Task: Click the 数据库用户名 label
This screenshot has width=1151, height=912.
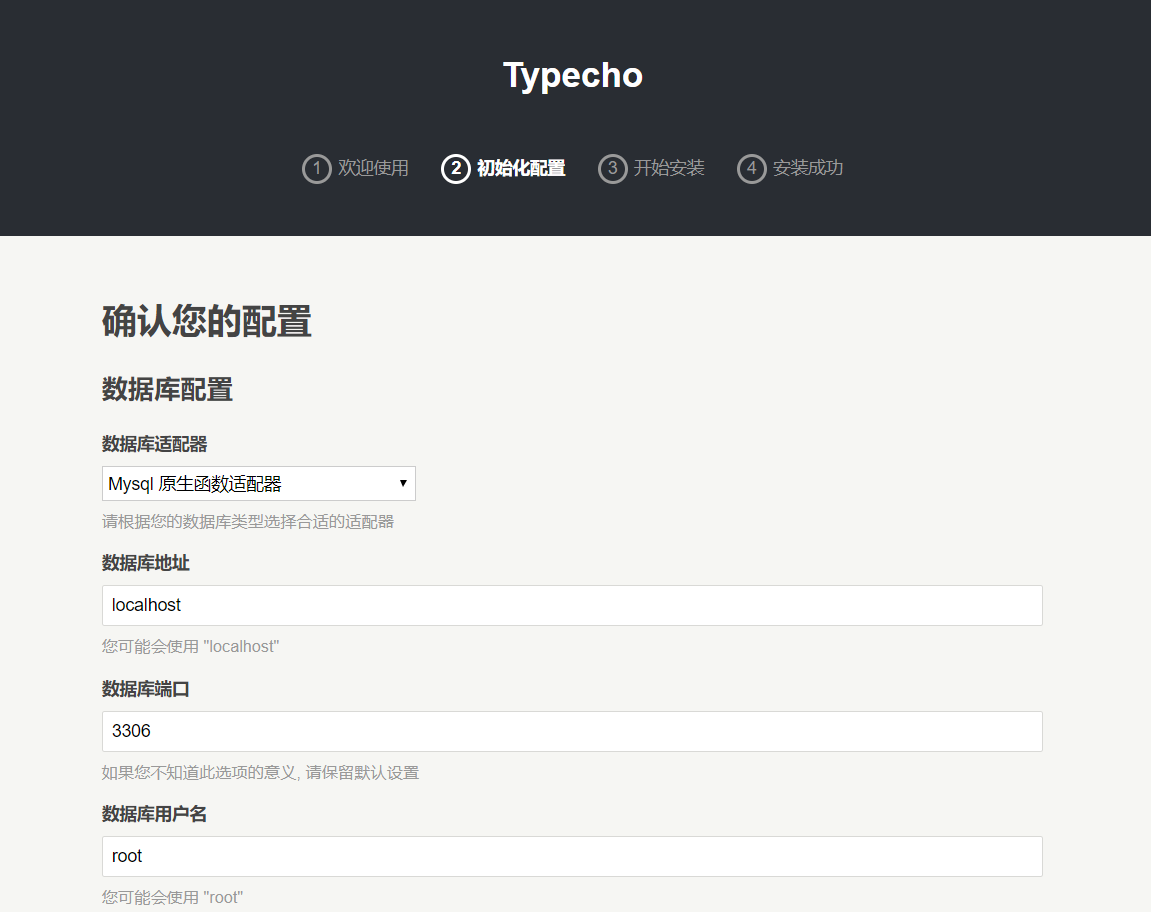Action: [154, 814]
